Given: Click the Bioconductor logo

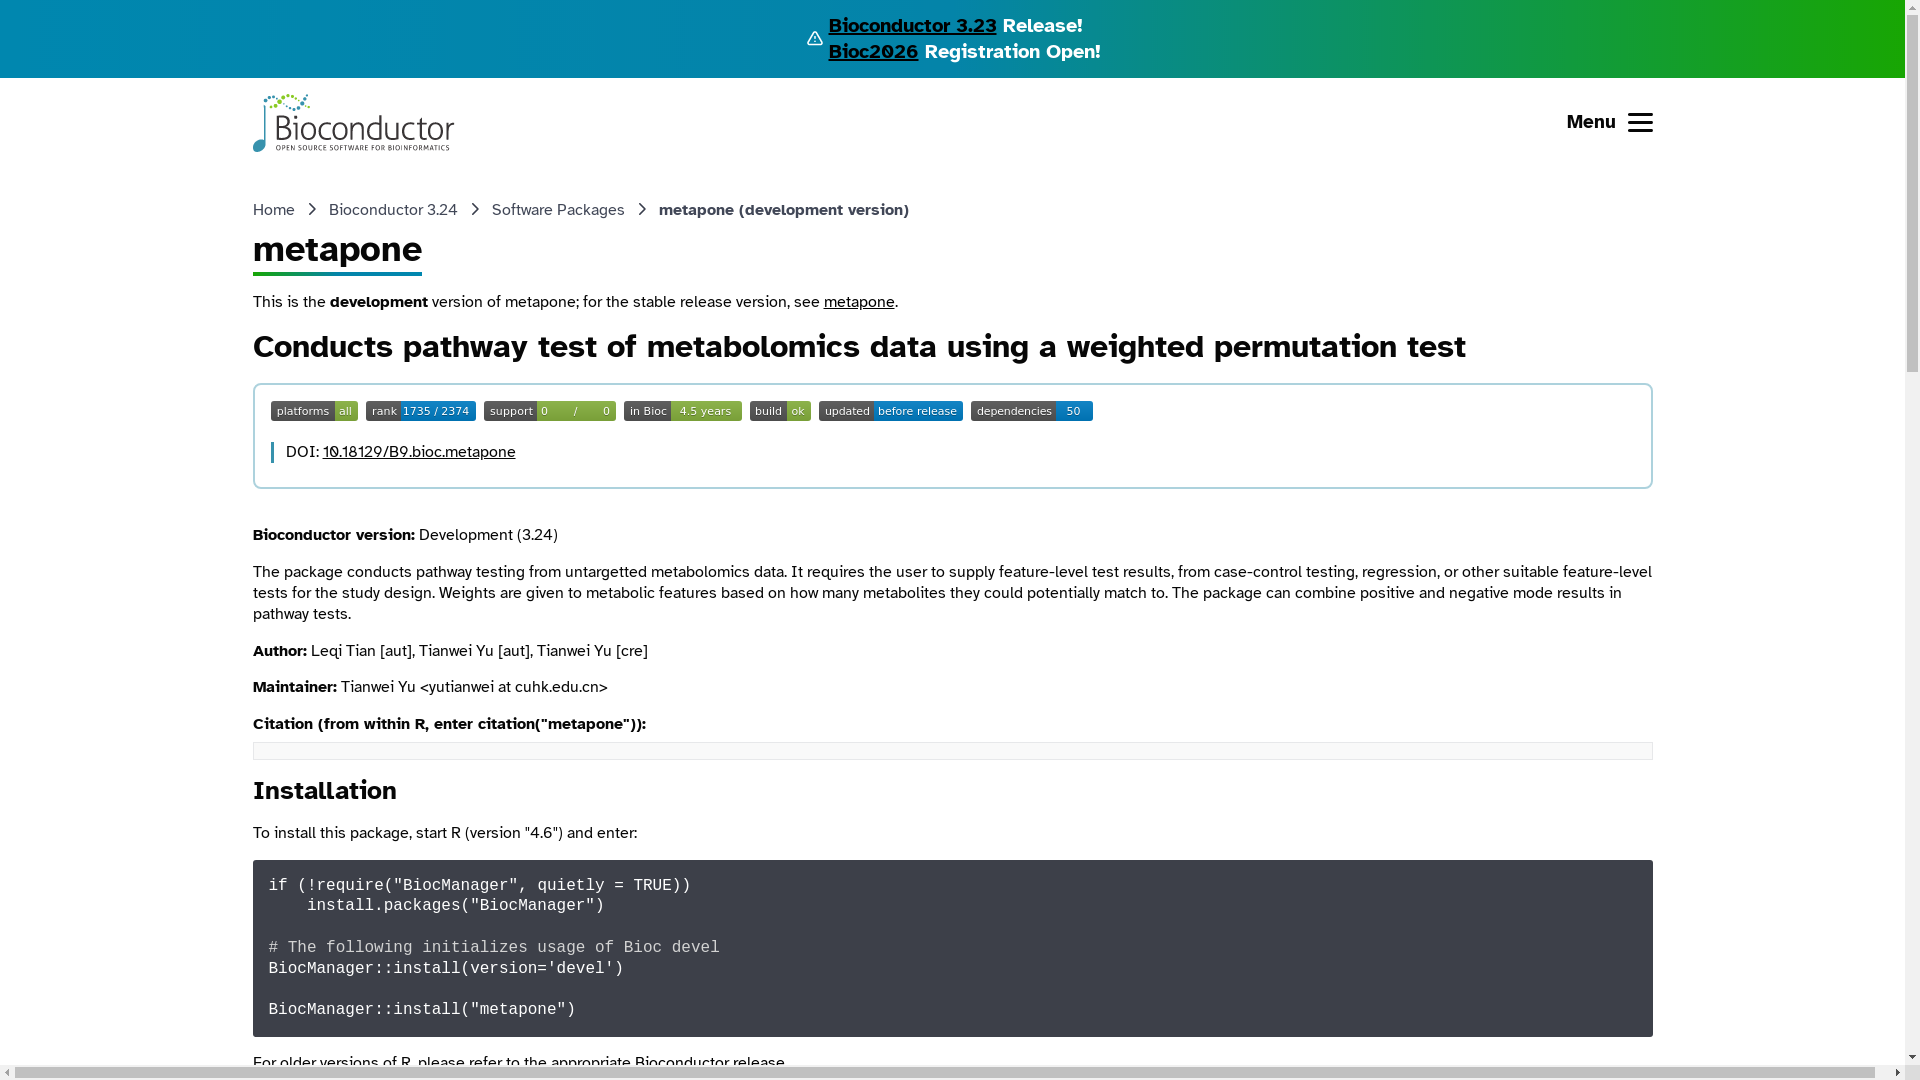Looking at the screenshot, I should 353,123.
